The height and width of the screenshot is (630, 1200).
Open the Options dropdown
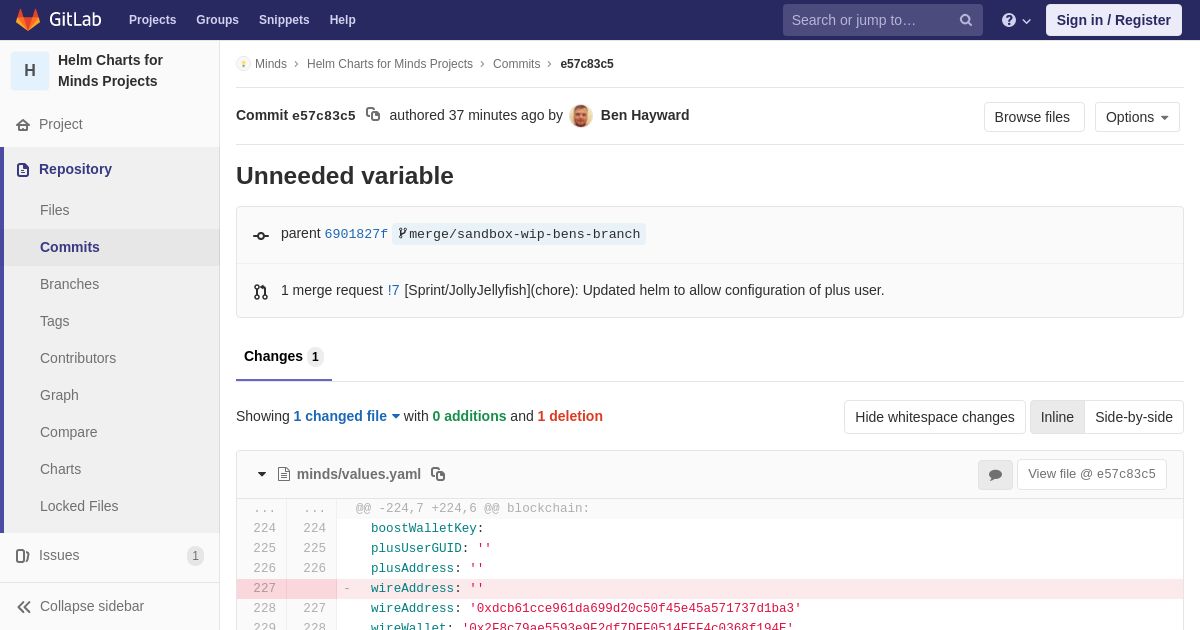1137,117
